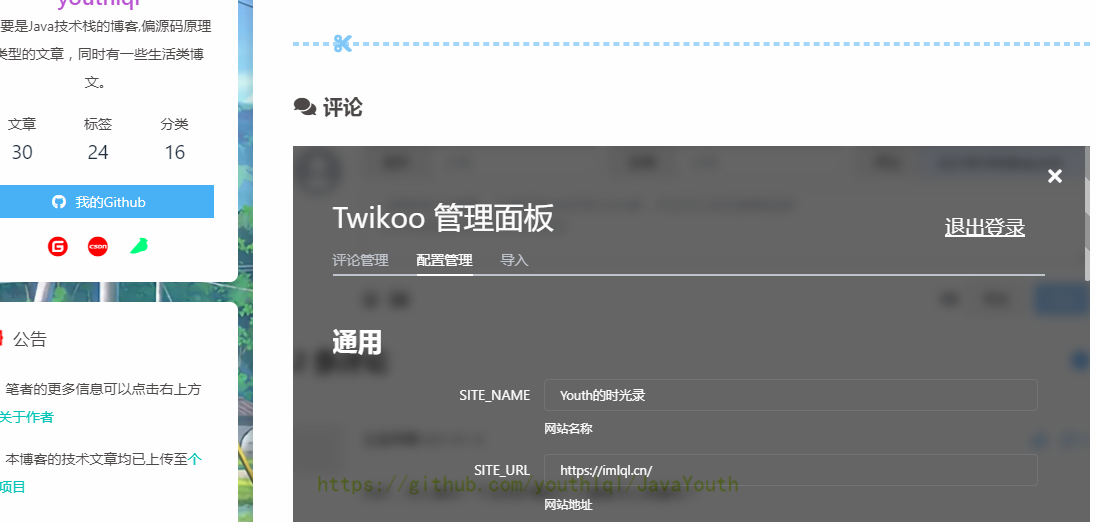This screenshot has width=1097, height=522.
Task: Close the Twikoo admin panel
Action: tap(1054, 176)
